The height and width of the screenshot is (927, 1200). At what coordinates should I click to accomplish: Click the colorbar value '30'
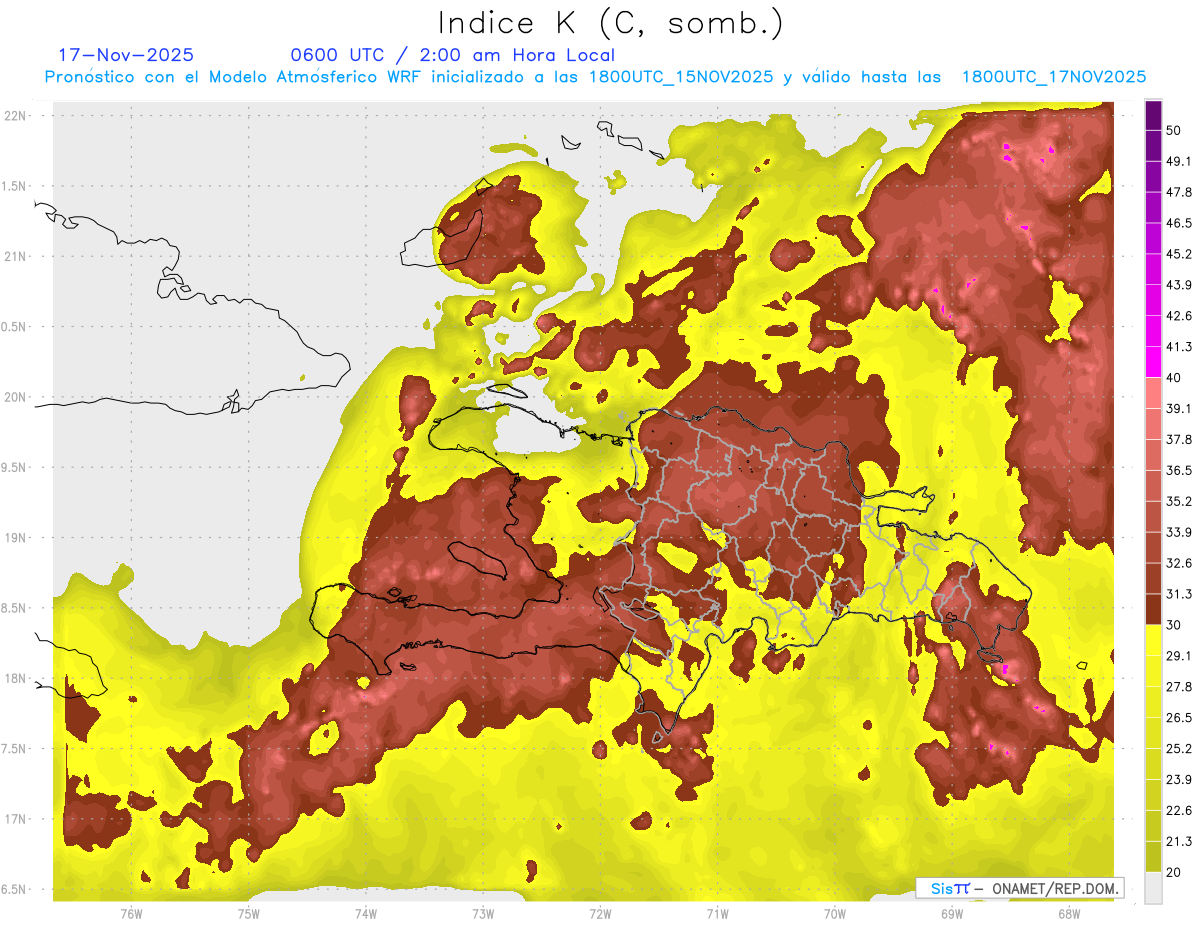(x=1174, y=625)
